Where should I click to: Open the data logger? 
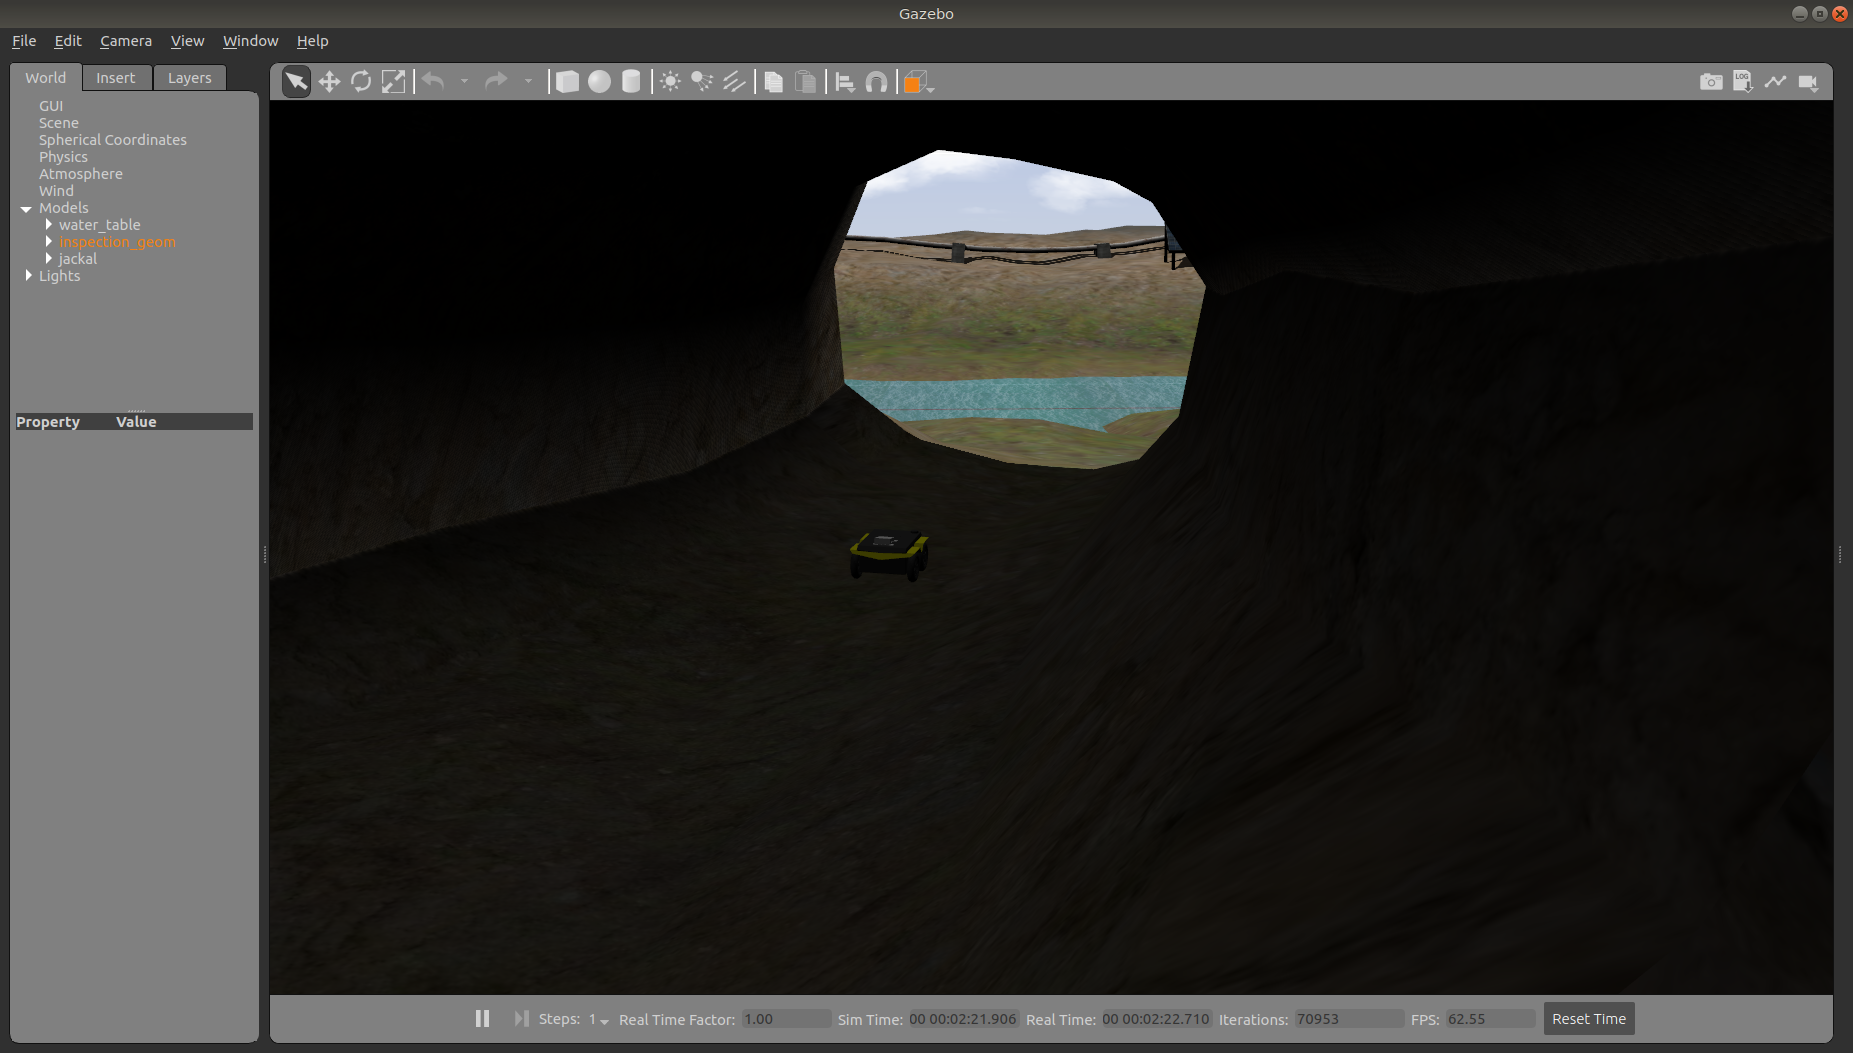(1743, 82)
